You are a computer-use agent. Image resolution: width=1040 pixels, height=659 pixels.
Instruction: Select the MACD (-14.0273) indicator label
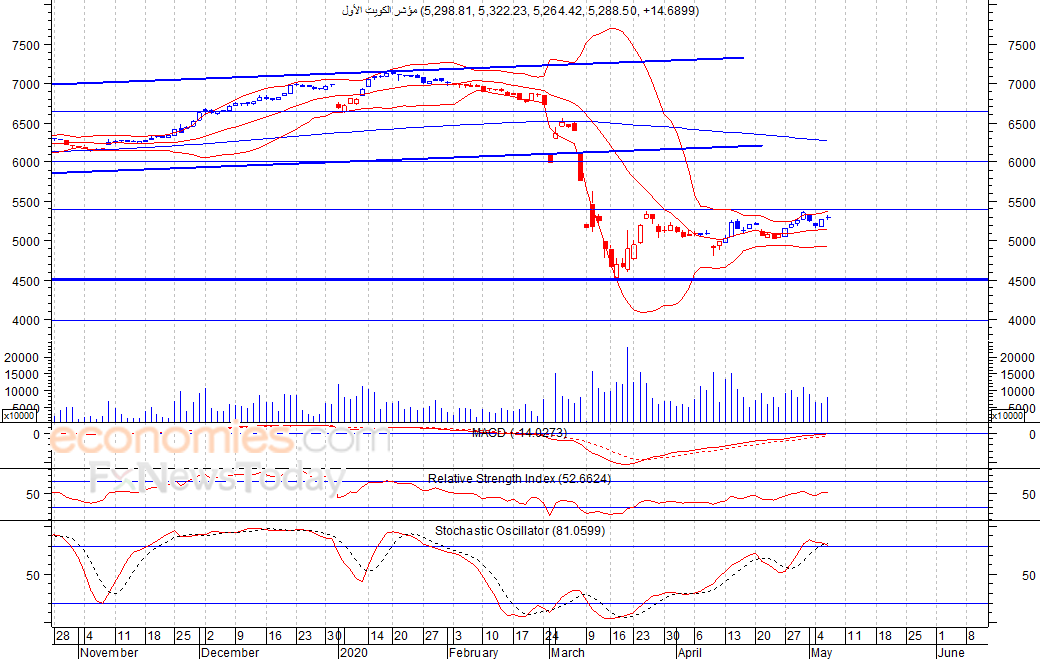click(x=519, y=433)
